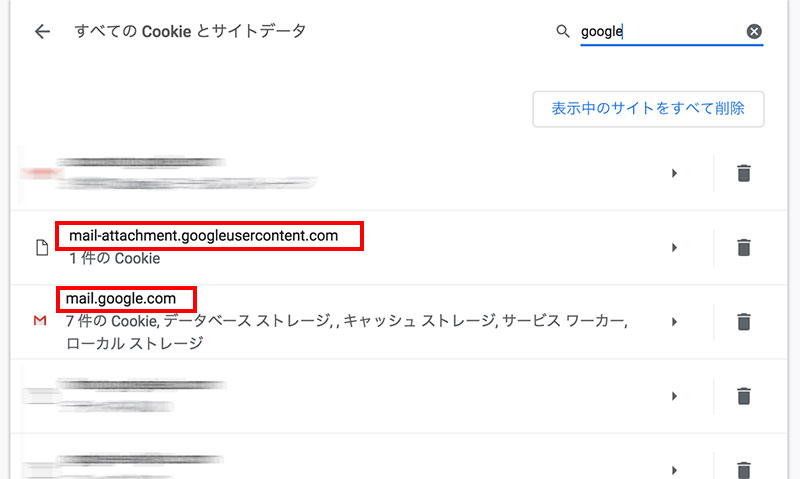Clear the google search text
This screenshot has width=800, height=479.
[x=754, y=32]
